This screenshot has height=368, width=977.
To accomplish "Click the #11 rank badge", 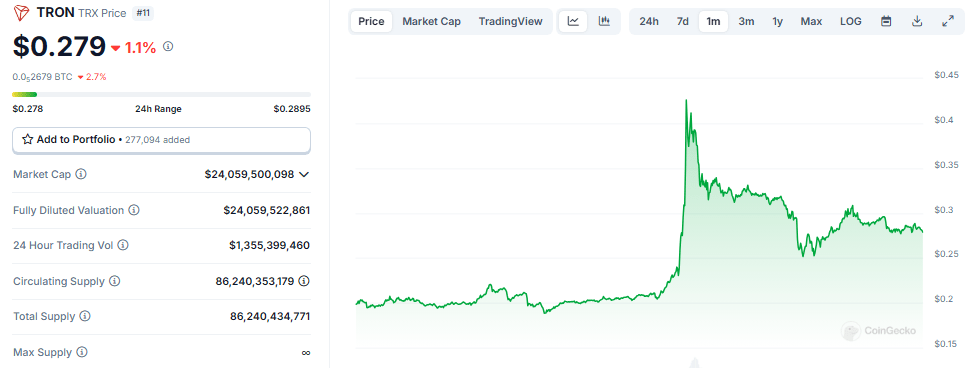I will (x=143, y=12).
